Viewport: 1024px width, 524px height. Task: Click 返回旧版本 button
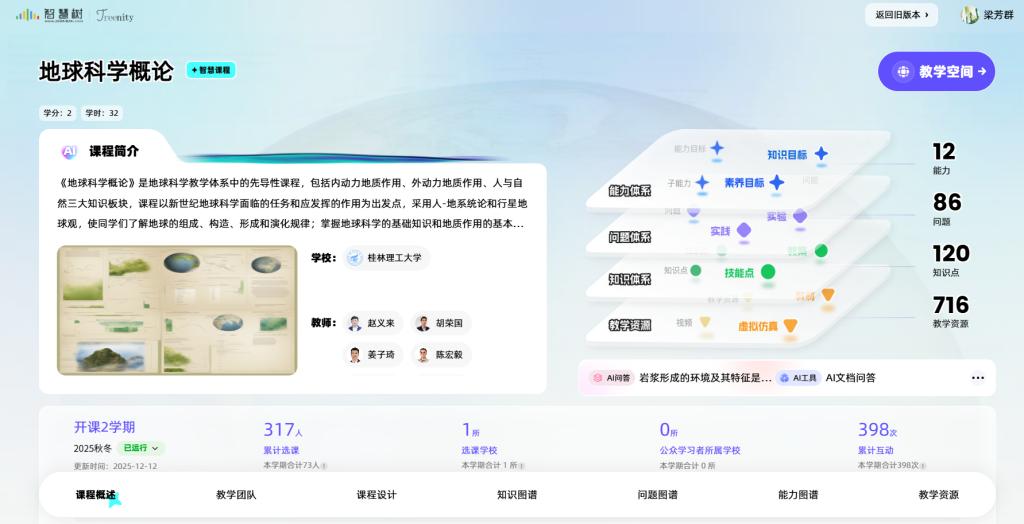point(901,15)
